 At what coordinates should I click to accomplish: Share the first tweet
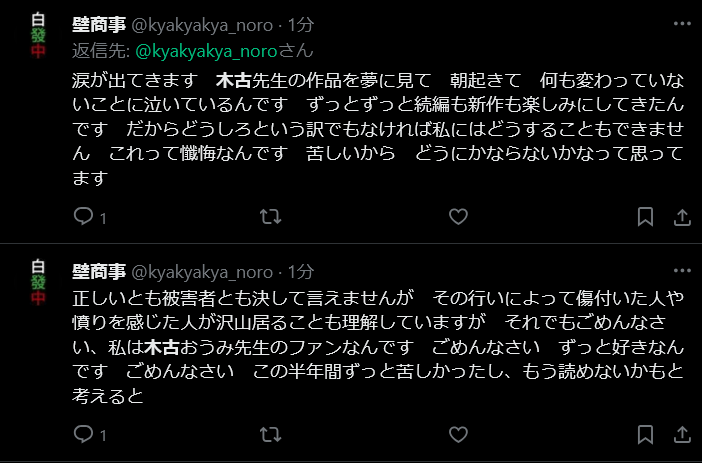pyautogui.click(x=683, y=217)
